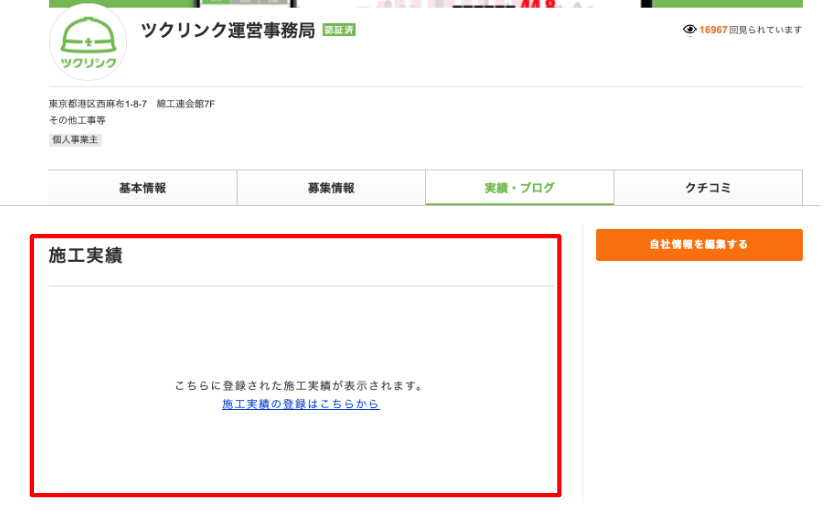The width and height of the screenshot is (829, 521).
Task: Click the その他工事等 category text
Action: tap(77, 121)
